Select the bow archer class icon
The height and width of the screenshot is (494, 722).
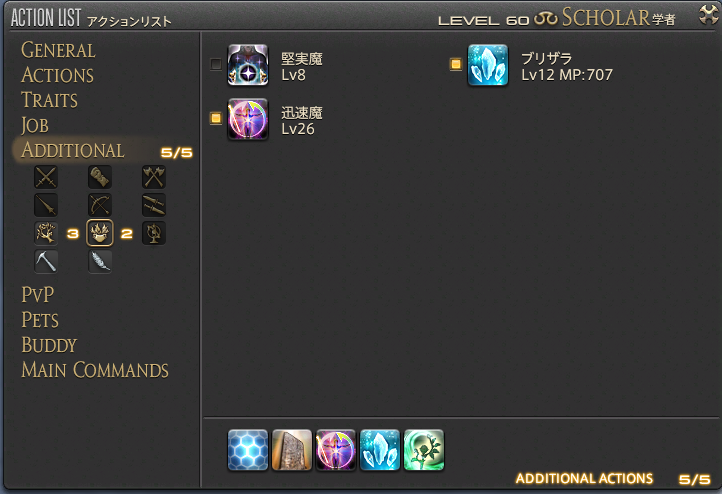[99, 205]
